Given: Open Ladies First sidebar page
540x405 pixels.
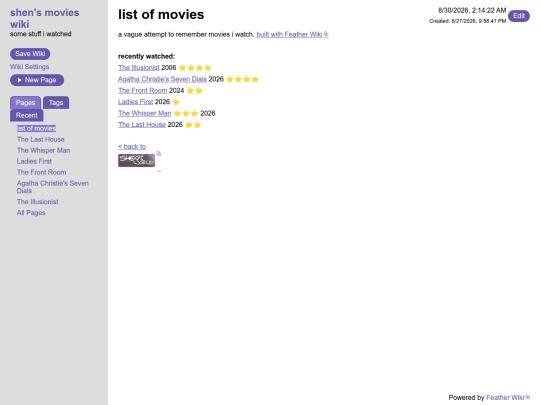Looking at the screenshot, I should (x=34, y=161).
